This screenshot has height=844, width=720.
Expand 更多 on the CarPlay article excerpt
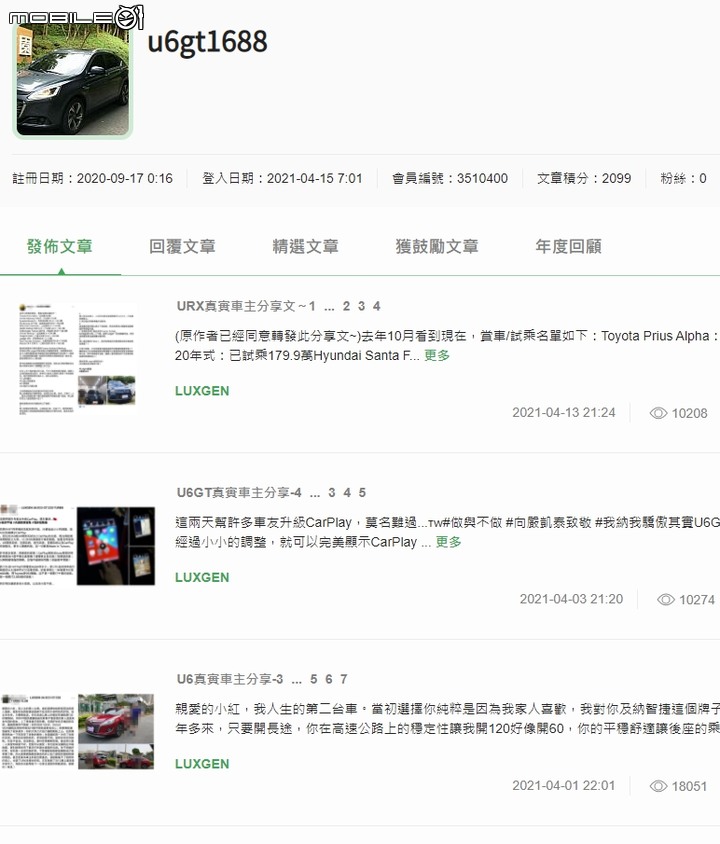coord(448,541)
